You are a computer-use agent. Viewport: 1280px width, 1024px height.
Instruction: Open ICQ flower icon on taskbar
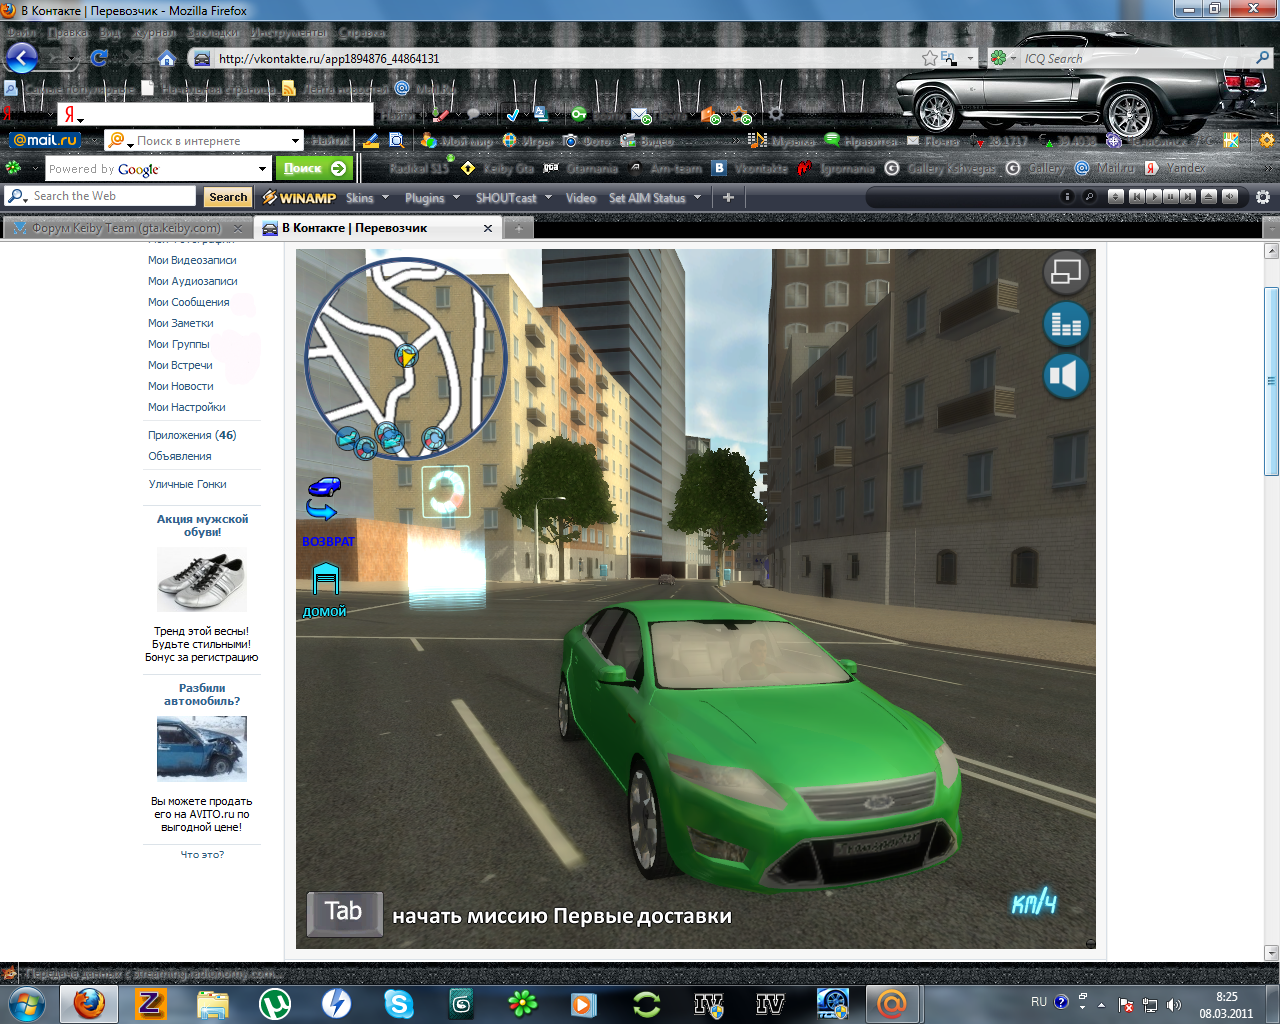523,1003
